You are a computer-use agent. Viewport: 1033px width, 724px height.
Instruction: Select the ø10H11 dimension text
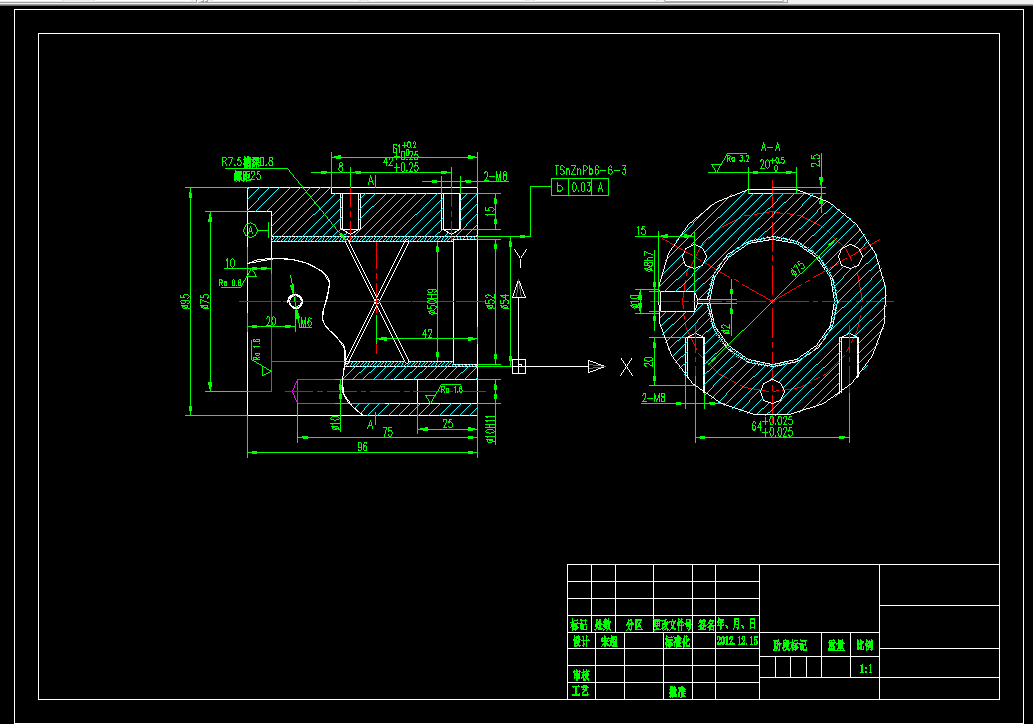[491, 429]
